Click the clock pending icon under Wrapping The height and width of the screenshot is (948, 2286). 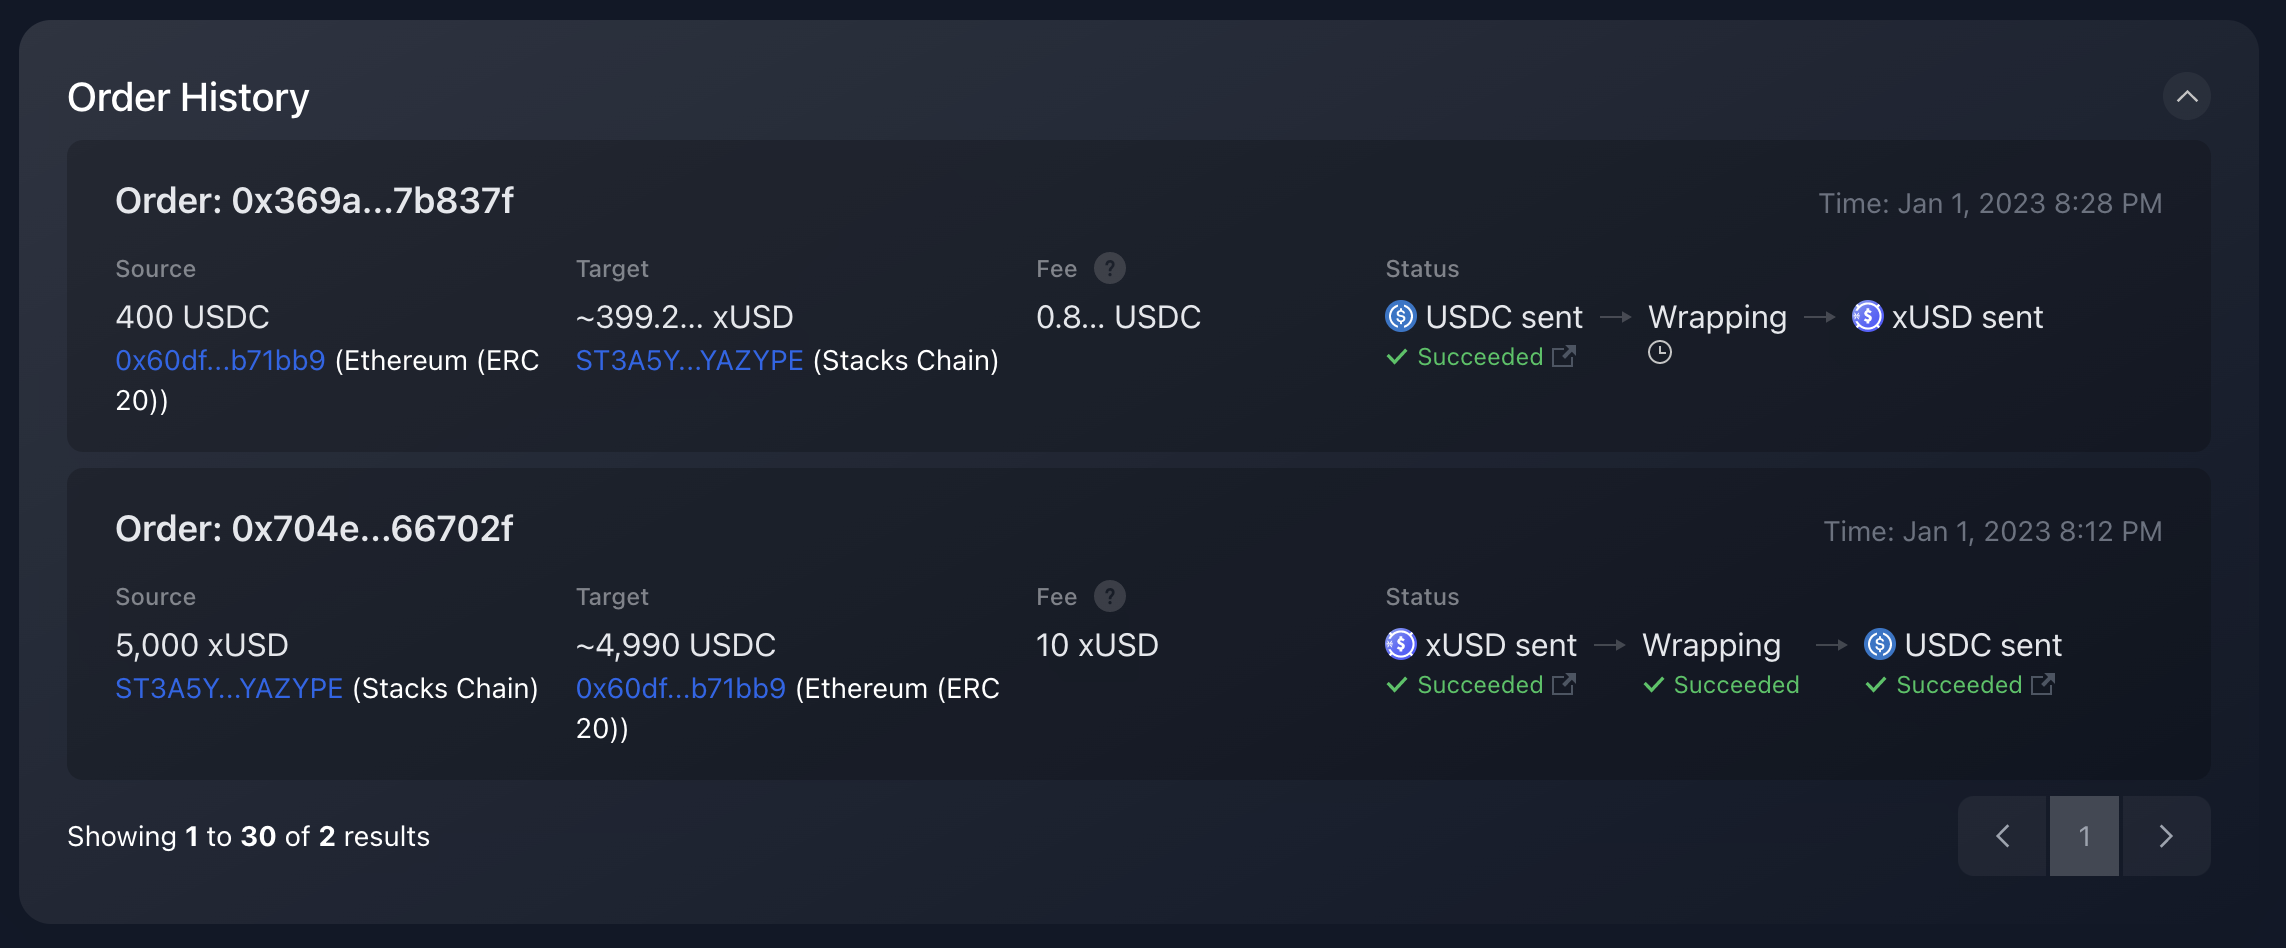point(1660,353)
